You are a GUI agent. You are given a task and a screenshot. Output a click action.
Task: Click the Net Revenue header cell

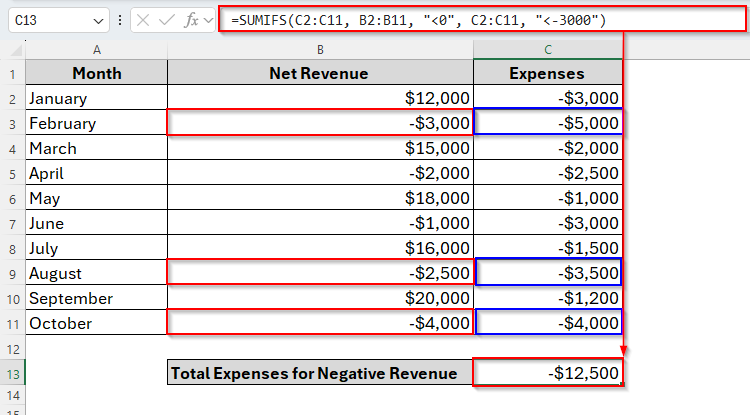(320, 73)
